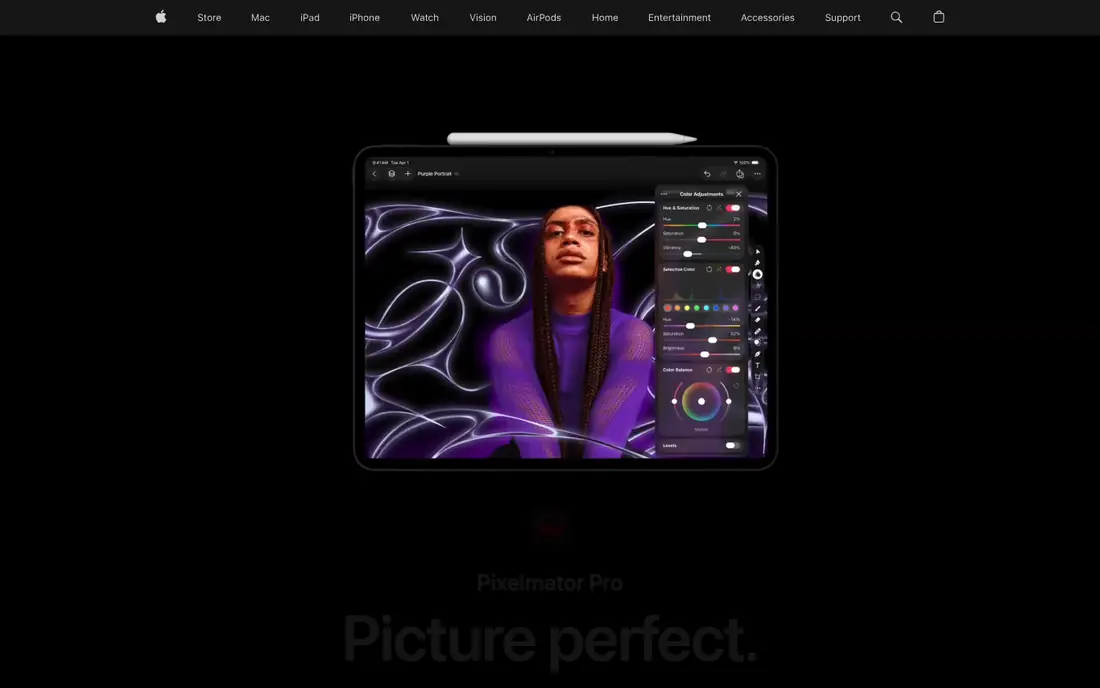The image size is (1100, 688).
Task: Close the Color Adjustments panel
Action: point(738,194)
